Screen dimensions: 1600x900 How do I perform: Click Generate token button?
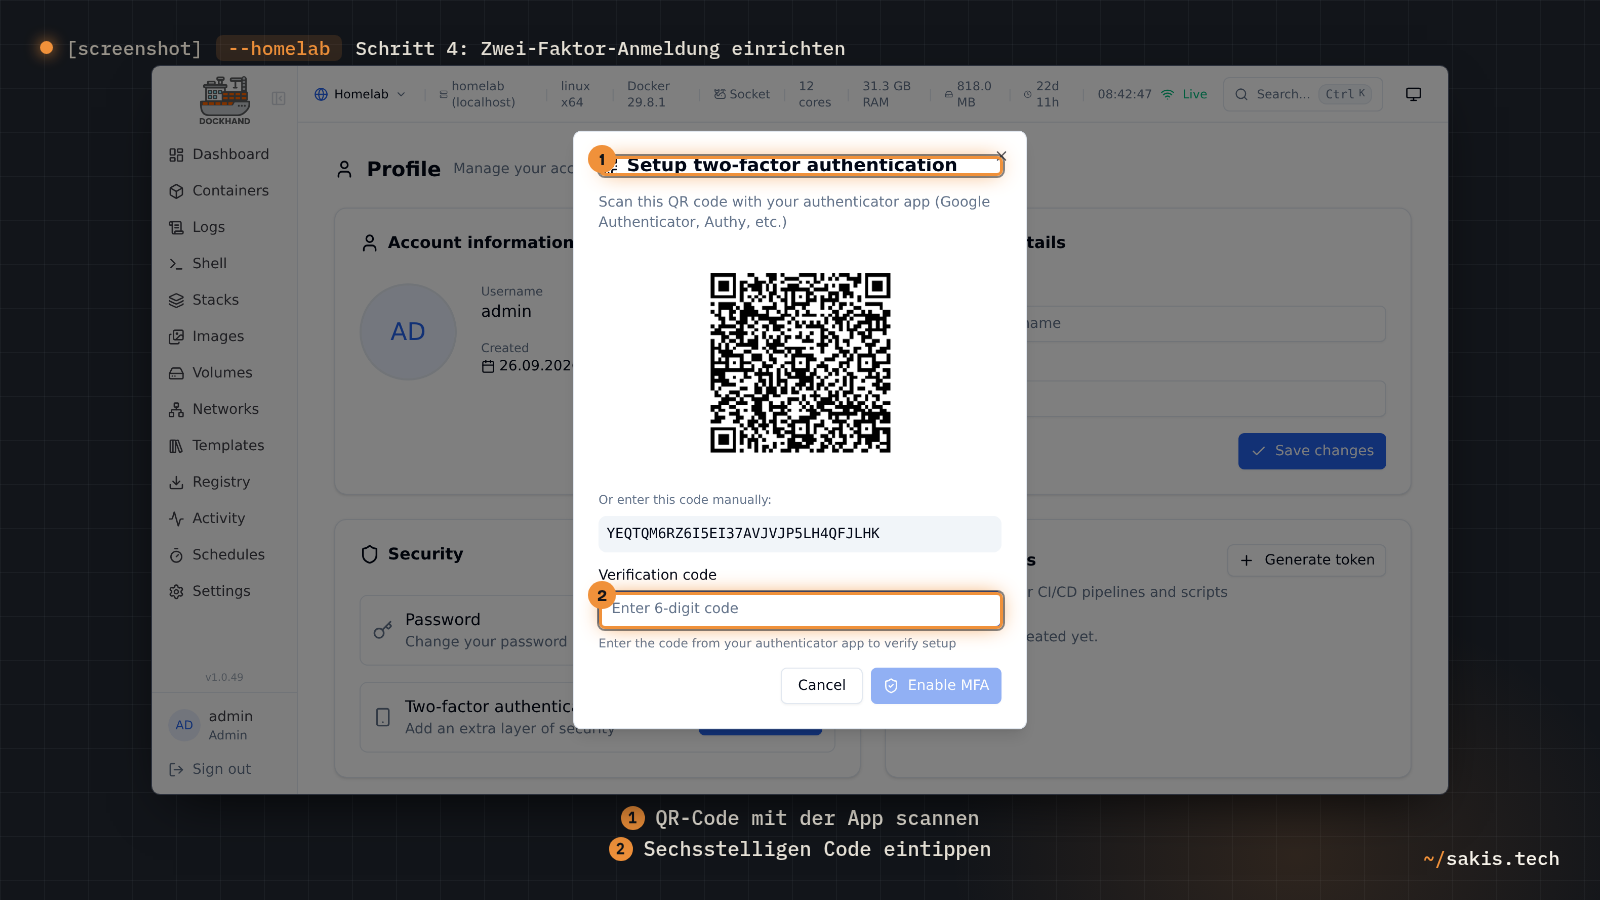click(x=1307, y=560)
